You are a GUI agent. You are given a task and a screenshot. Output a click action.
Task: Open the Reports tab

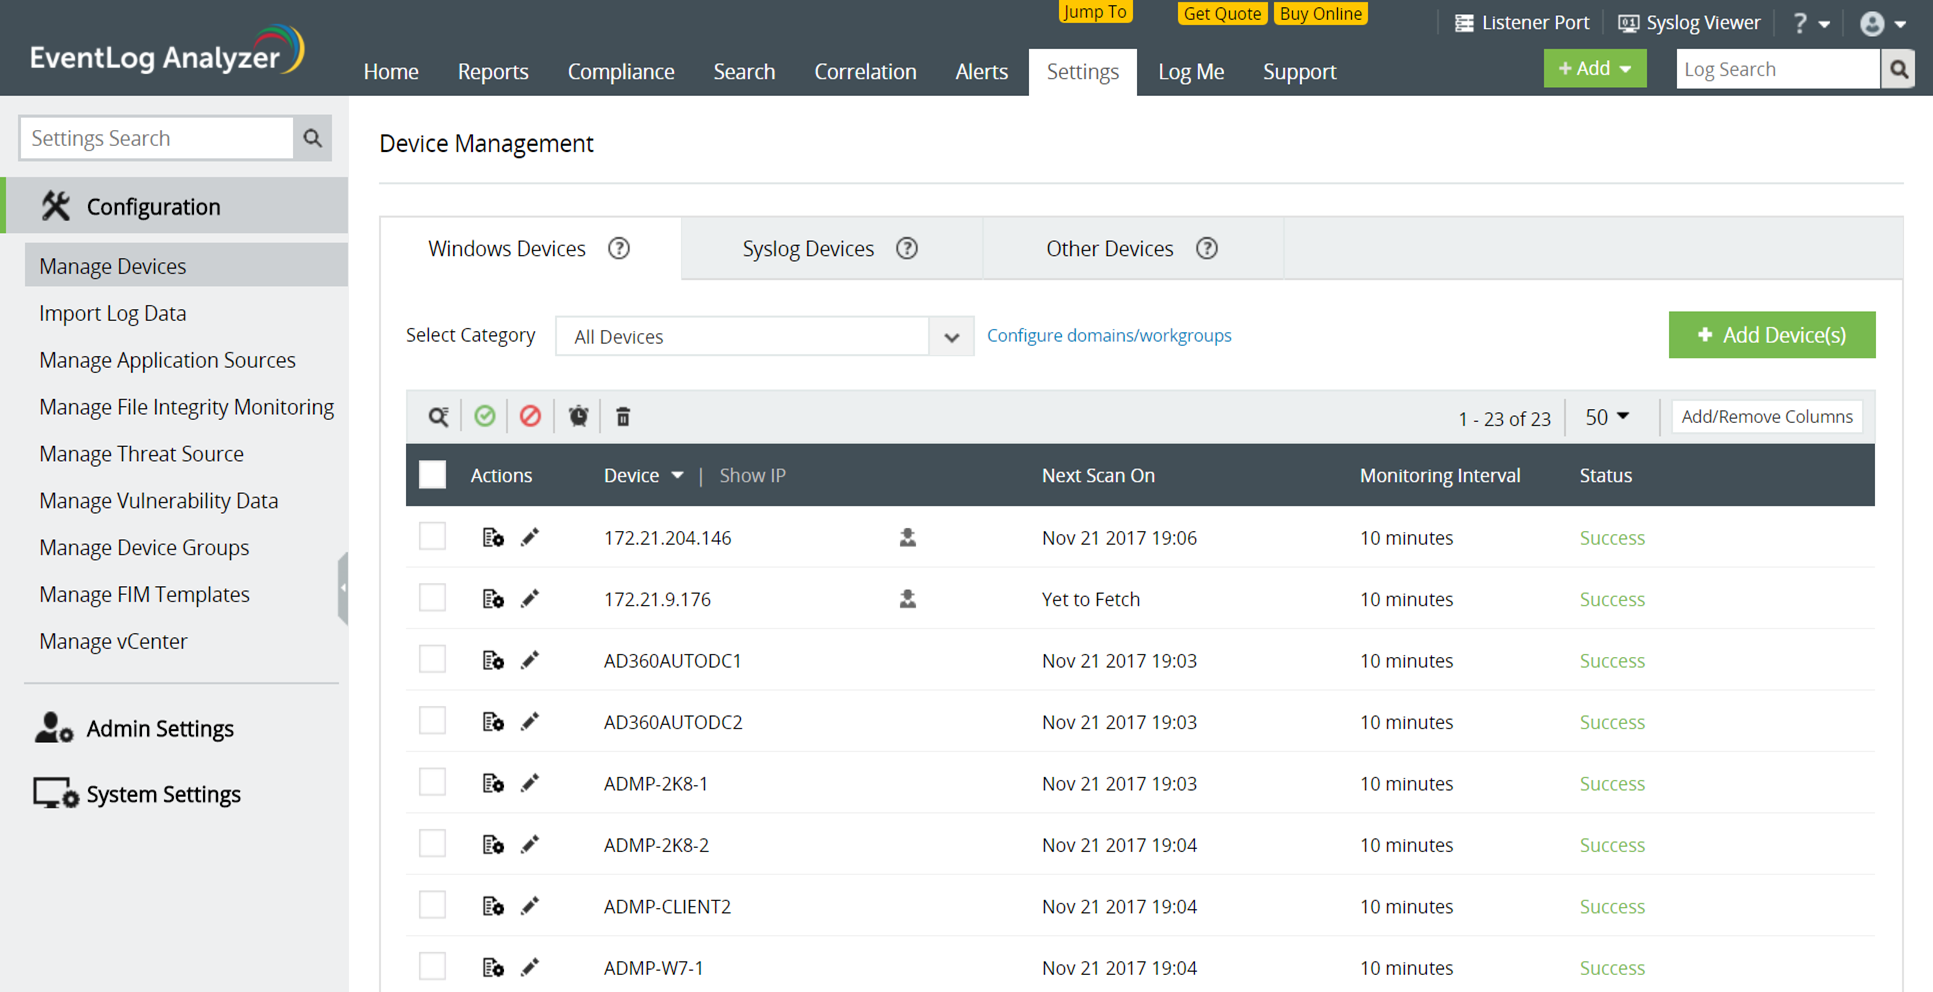493,72
